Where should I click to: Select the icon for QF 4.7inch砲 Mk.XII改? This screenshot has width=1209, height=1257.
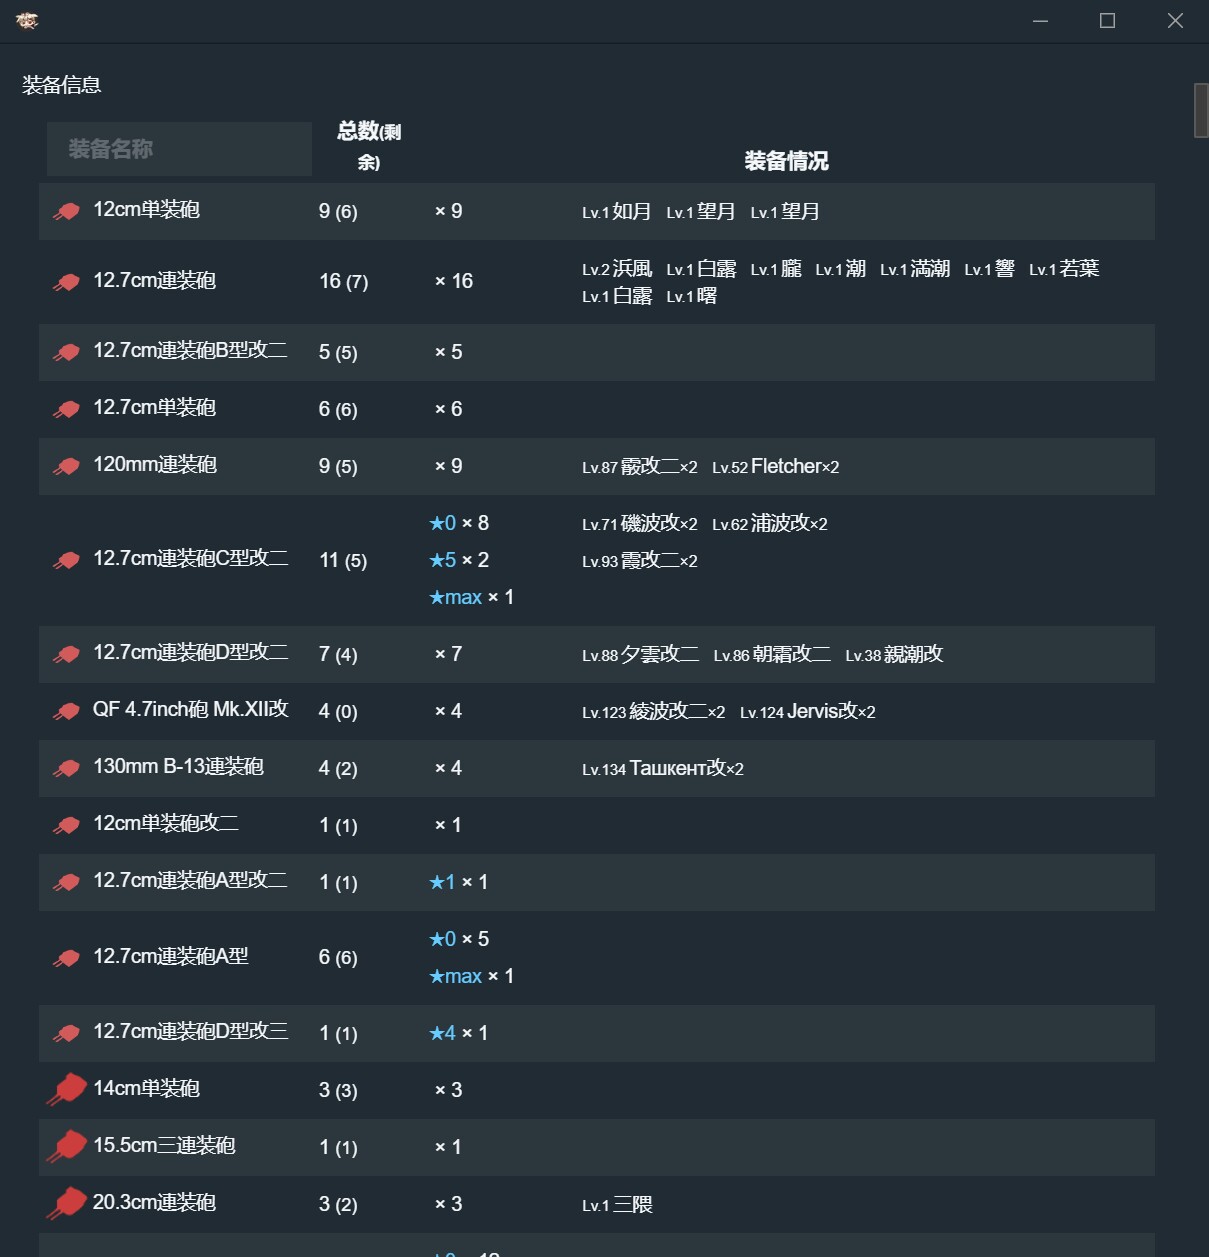coord(66,711)
